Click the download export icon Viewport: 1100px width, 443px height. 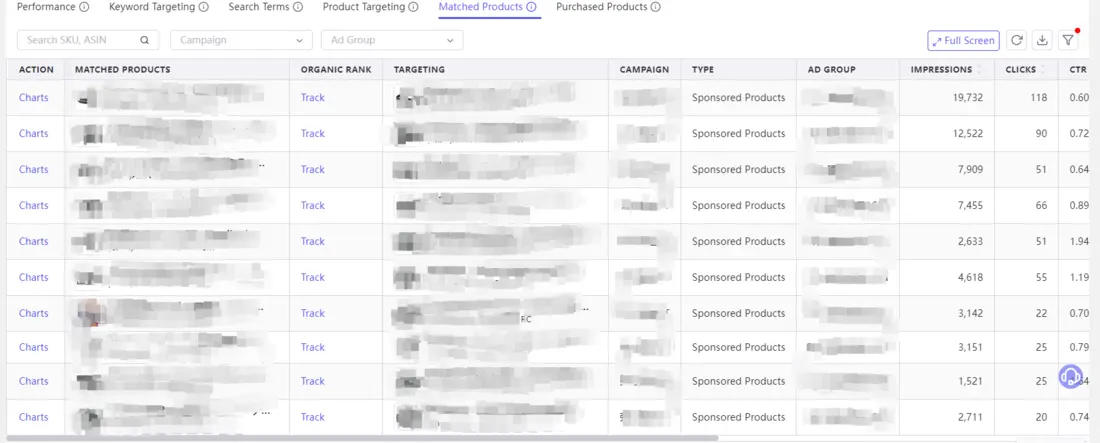click(1042, 40)
